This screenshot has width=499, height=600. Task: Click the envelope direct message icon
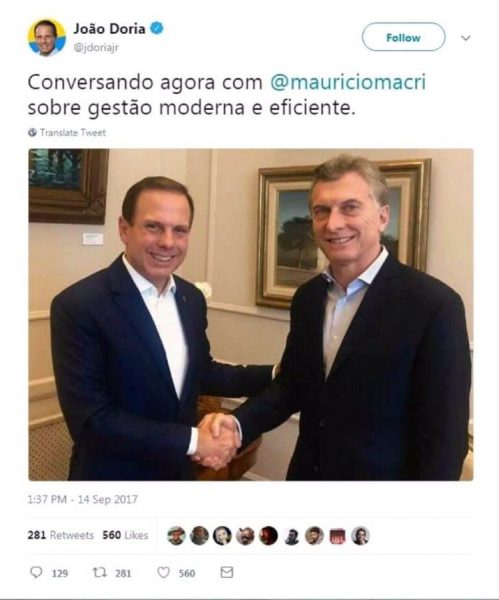(x=227, y=572)
